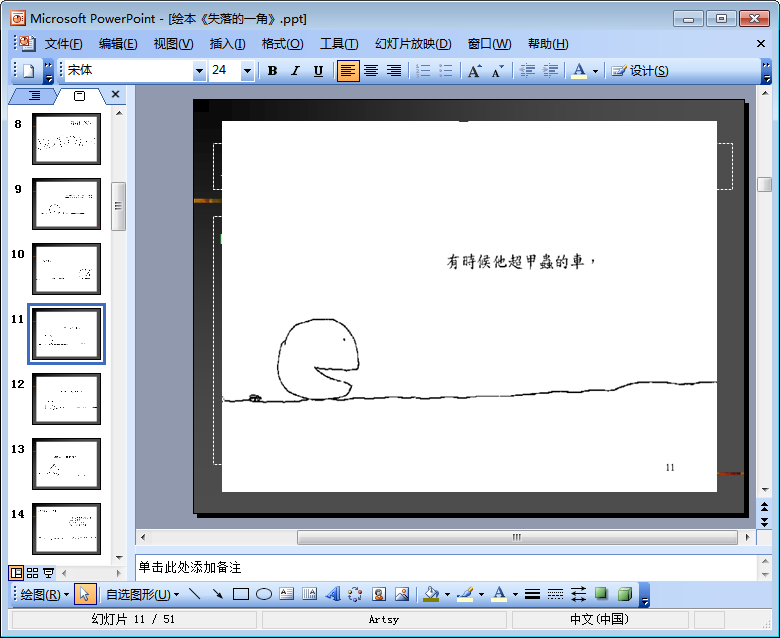
Task: Open the 文件(F) menu
Action: tap(63, 44)
